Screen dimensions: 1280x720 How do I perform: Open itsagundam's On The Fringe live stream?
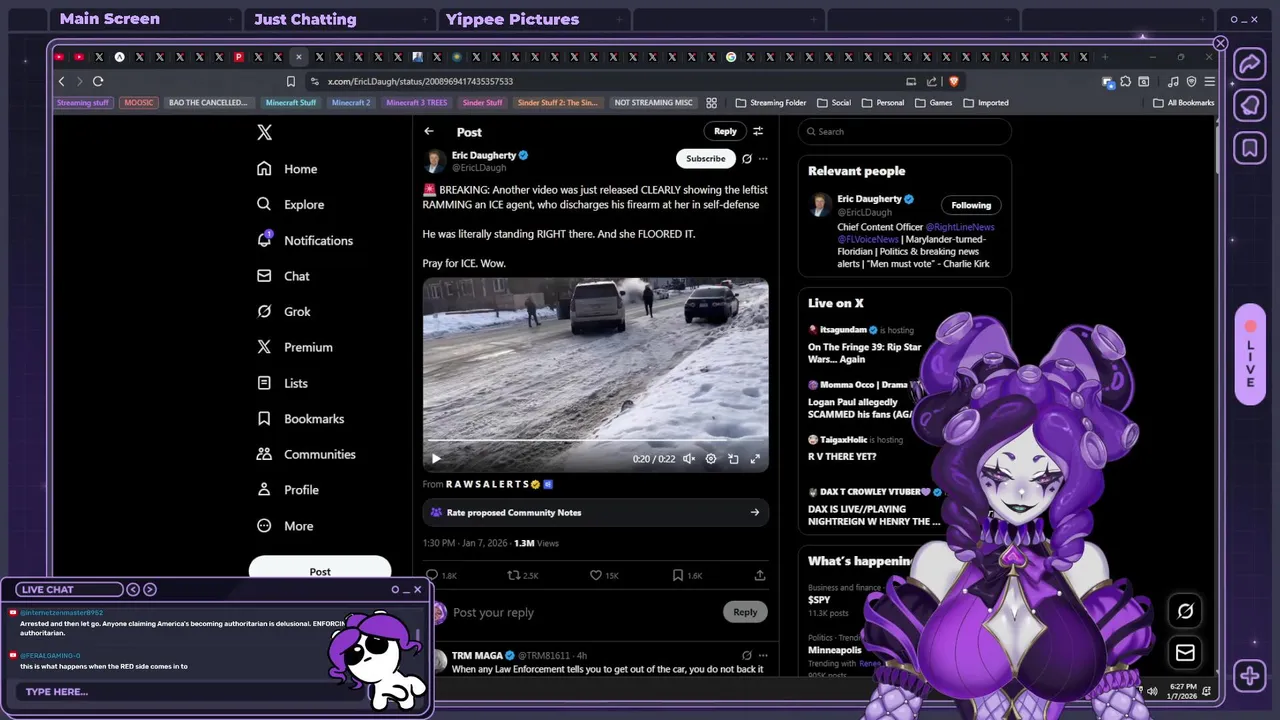tap(865, 346)
